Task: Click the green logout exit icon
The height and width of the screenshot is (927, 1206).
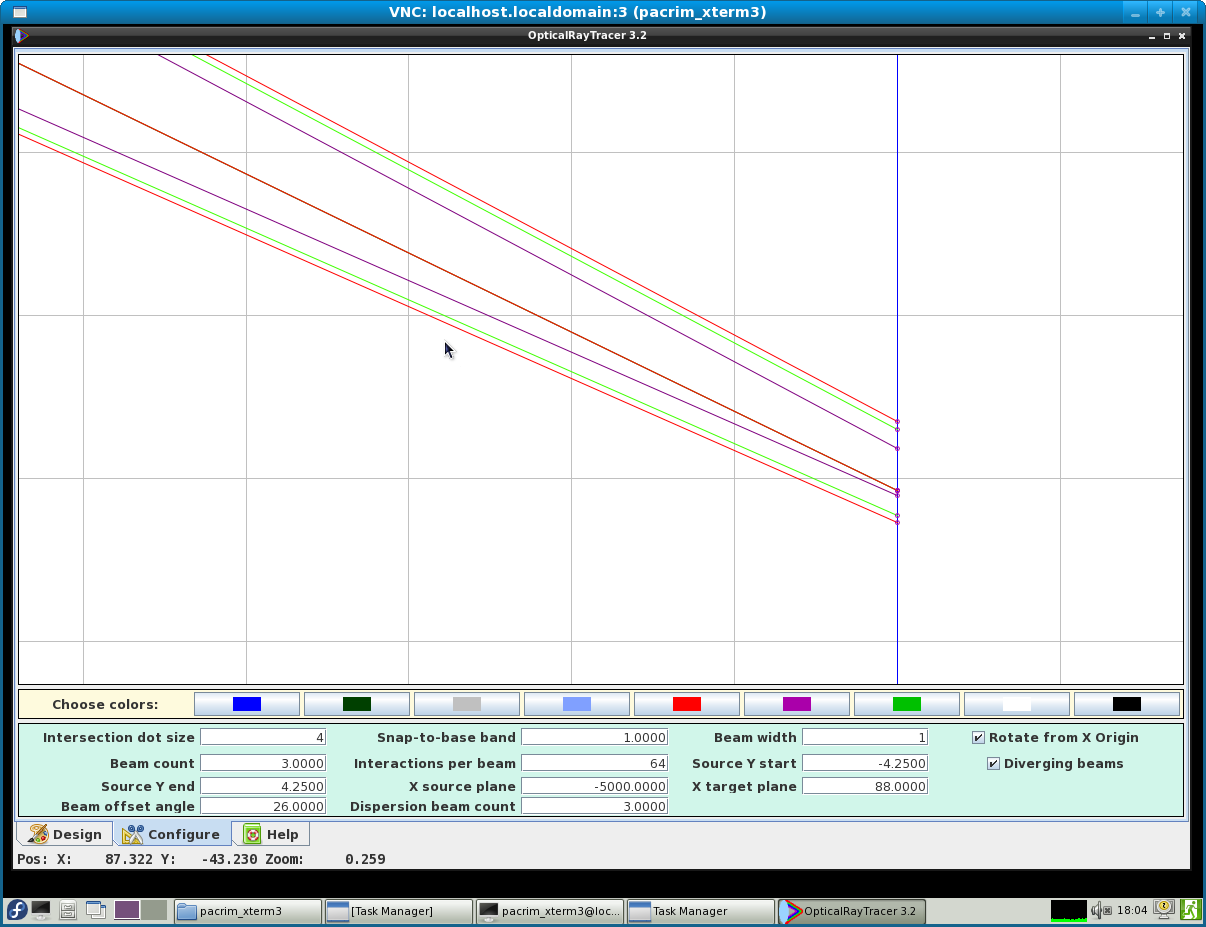Action: (x=1190, y=909)
